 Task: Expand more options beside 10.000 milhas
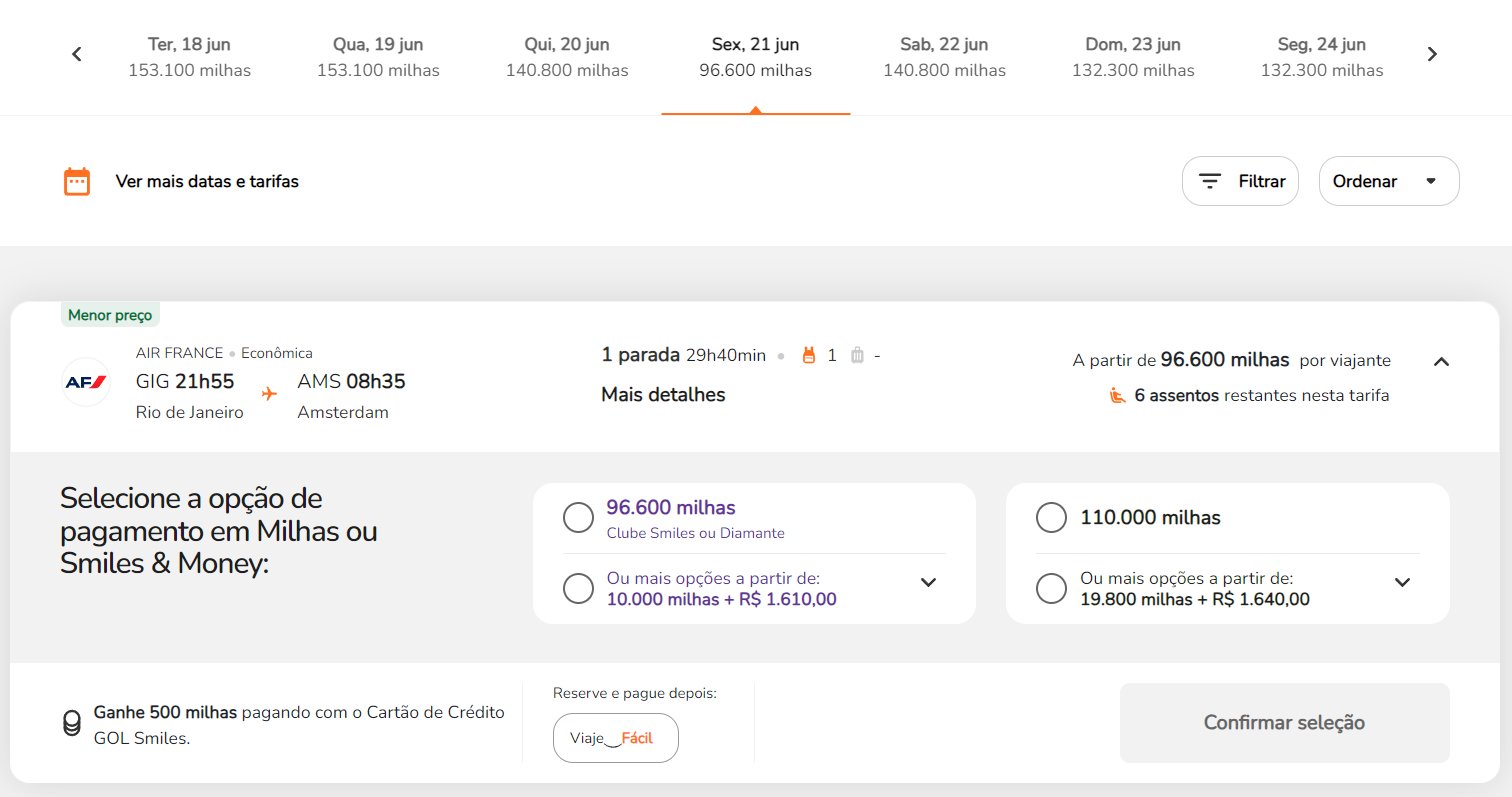928,582
